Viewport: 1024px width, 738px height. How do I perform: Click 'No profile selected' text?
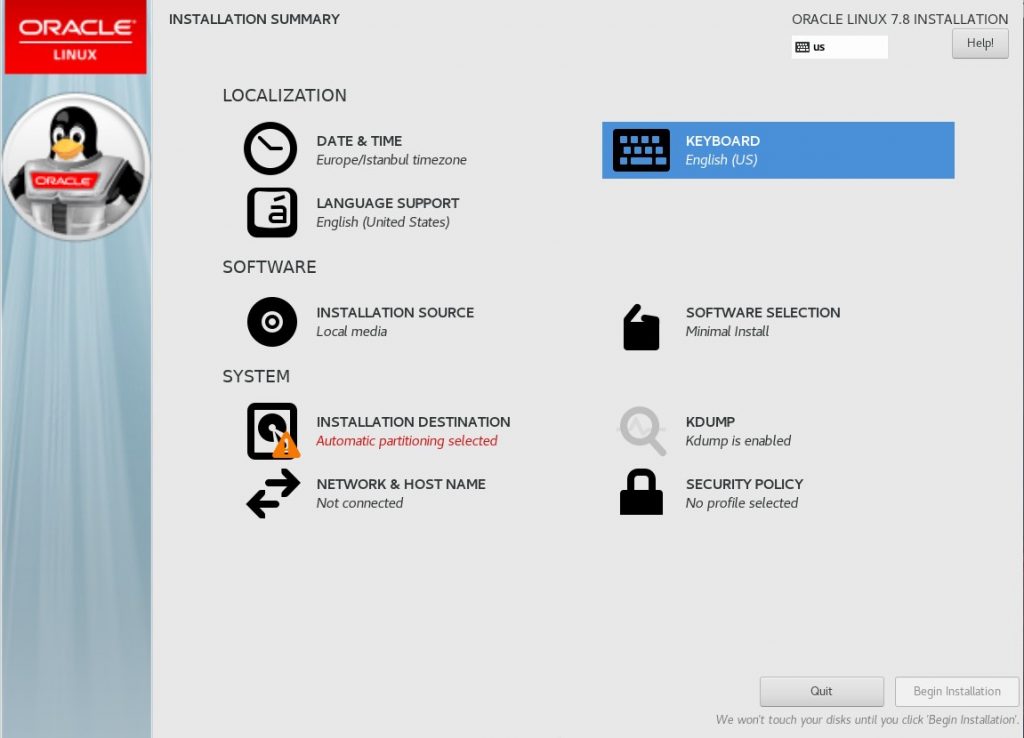(742, 503)
